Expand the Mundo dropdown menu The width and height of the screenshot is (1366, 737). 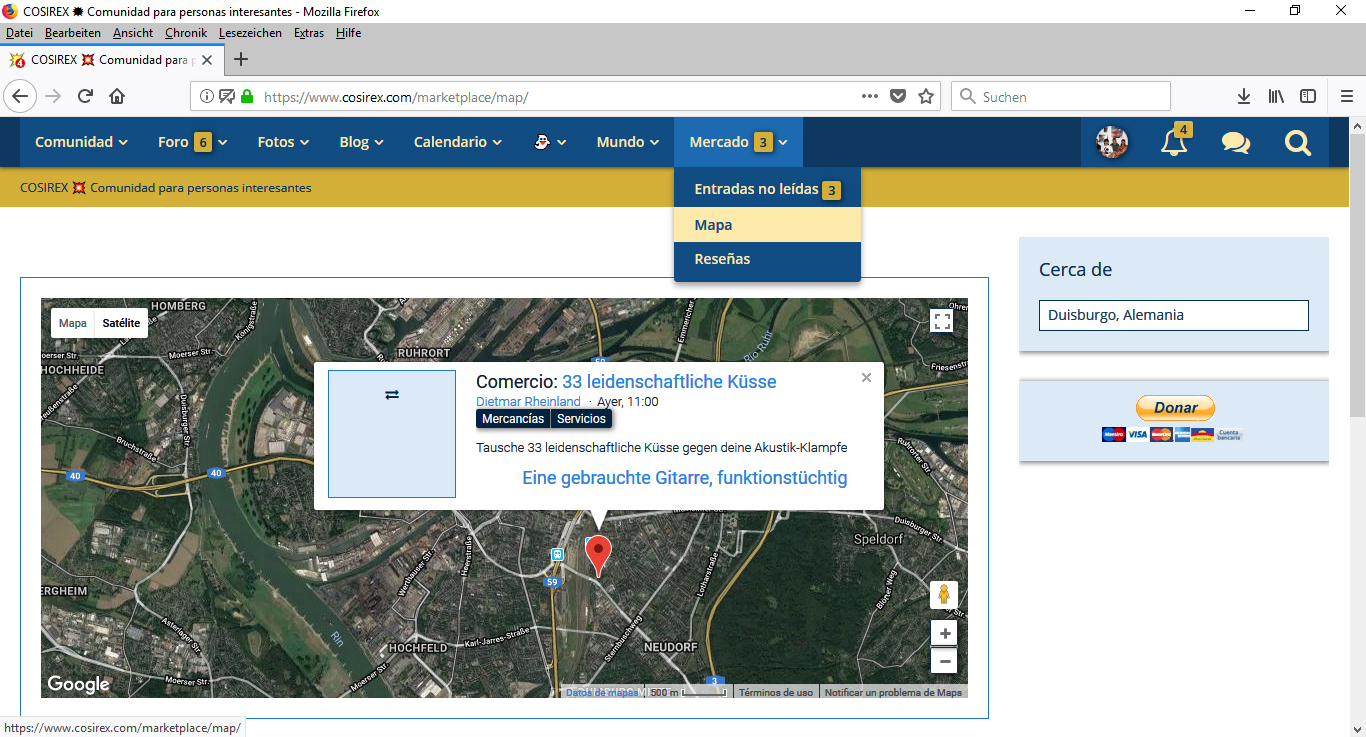(x=627, y=142)
